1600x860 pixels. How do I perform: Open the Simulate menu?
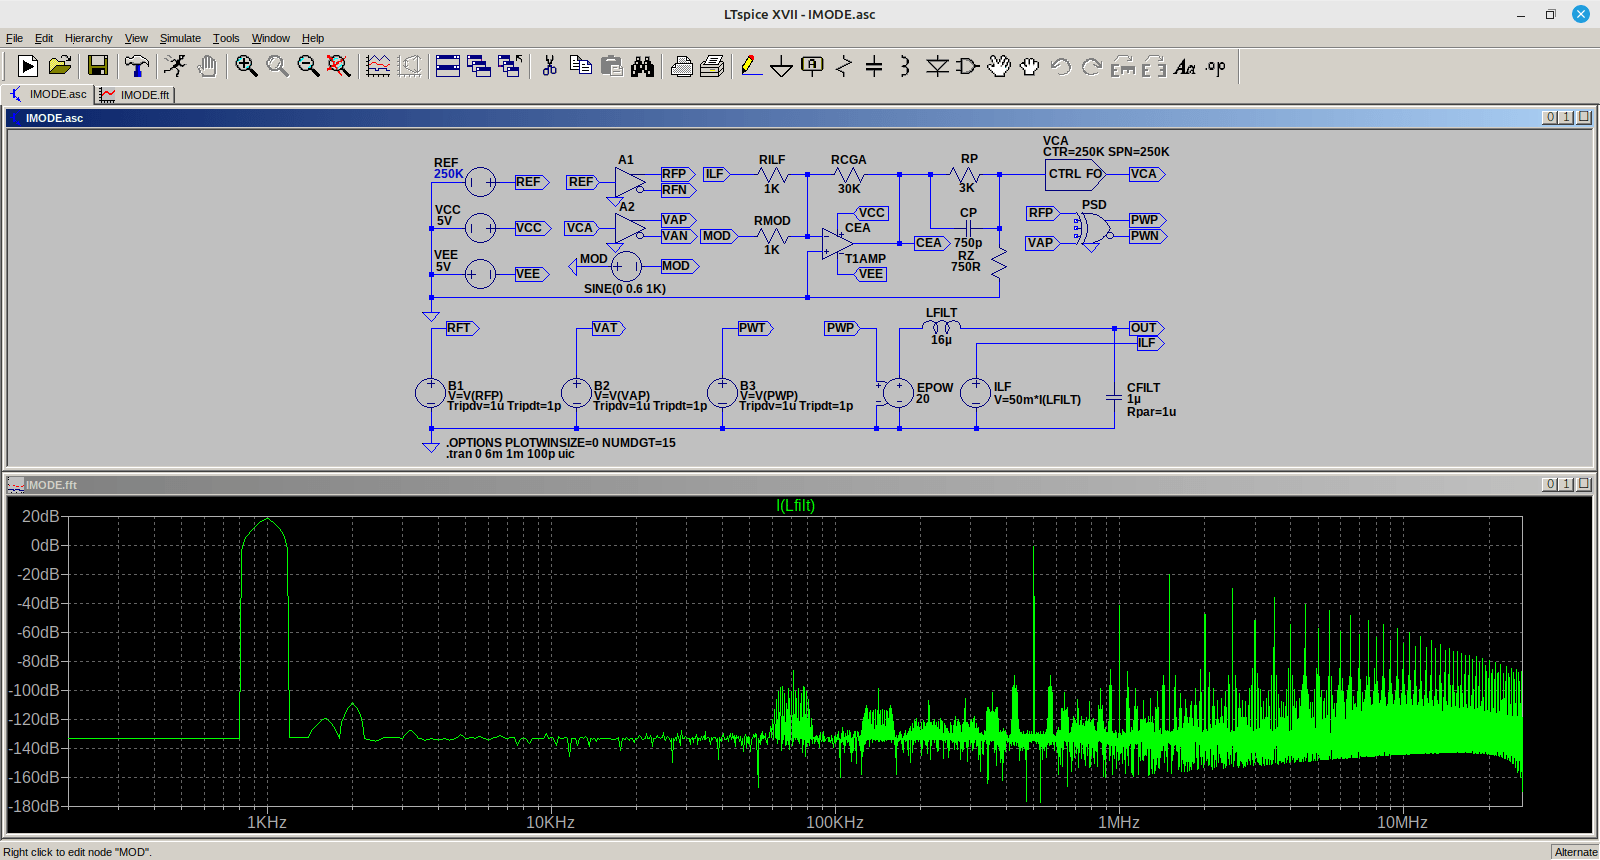click(x=180, y=38)
